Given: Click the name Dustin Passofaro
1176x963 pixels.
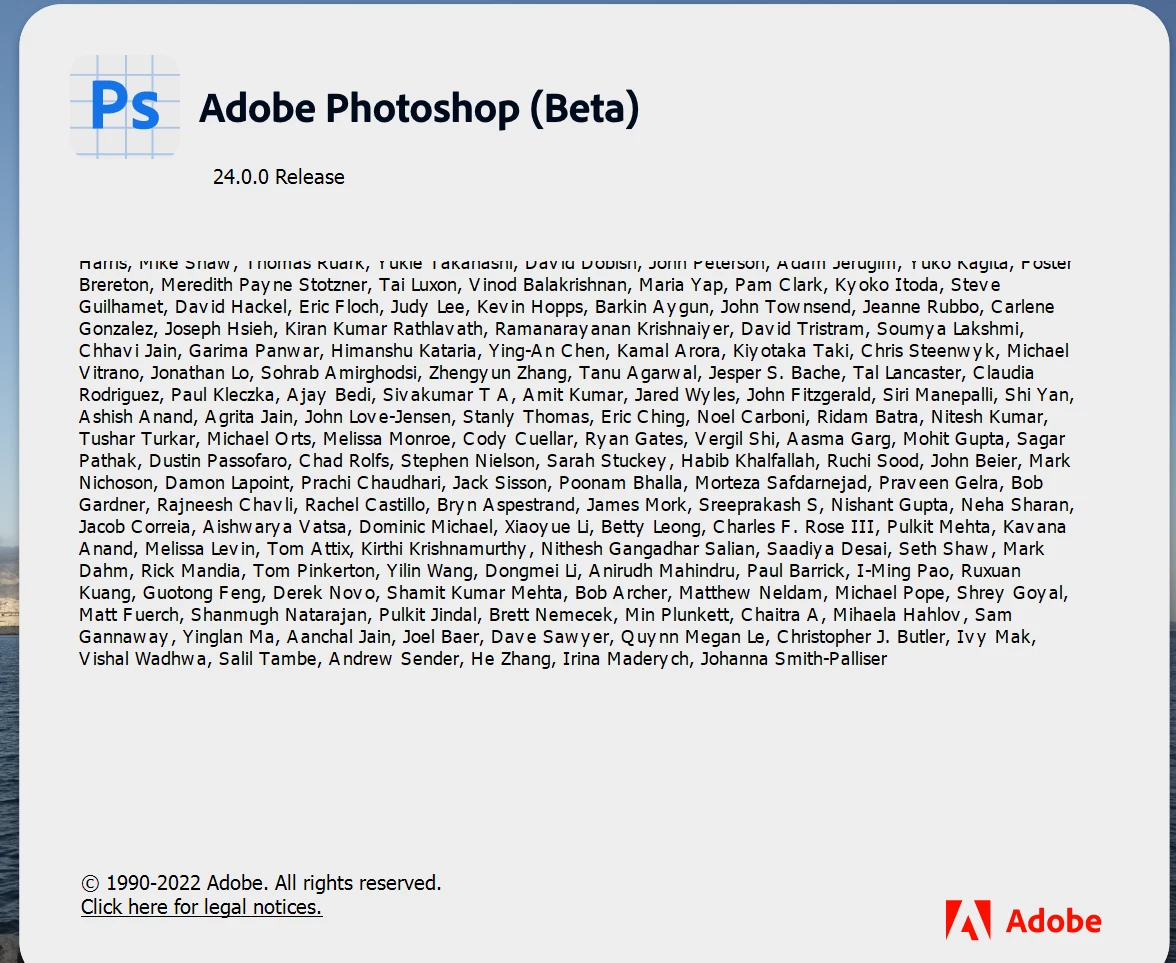Looking at the screenshot, I should coord(218,460).
